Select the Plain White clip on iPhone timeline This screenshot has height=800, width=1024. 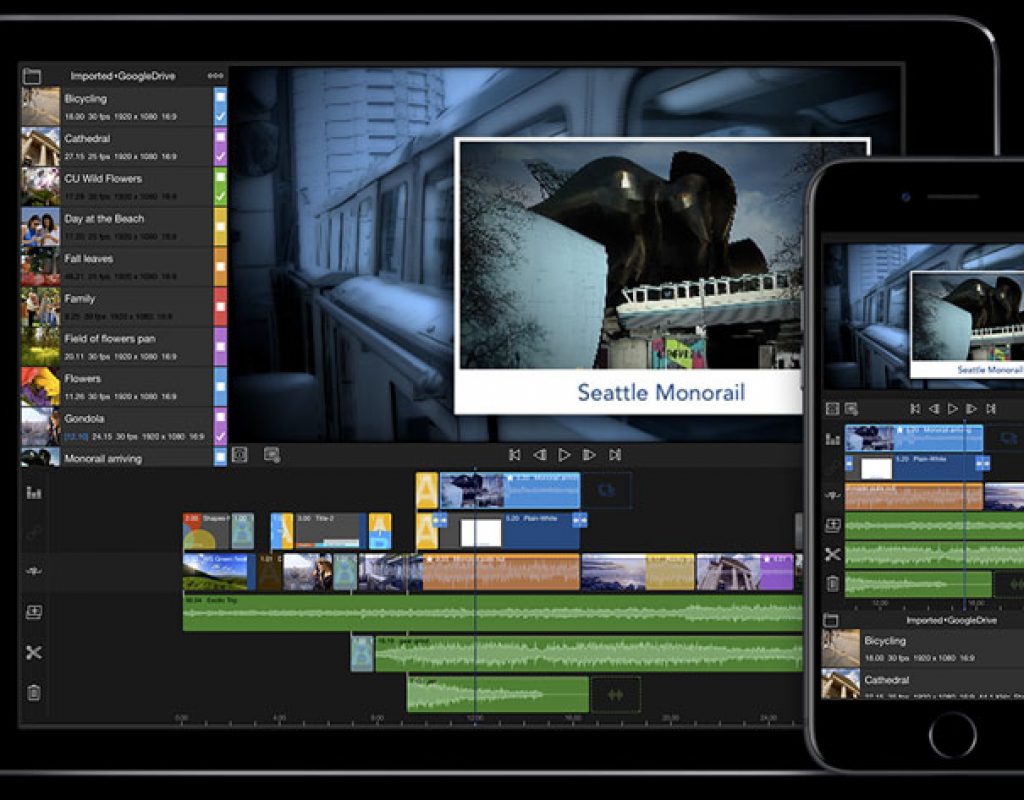point(914,468)
